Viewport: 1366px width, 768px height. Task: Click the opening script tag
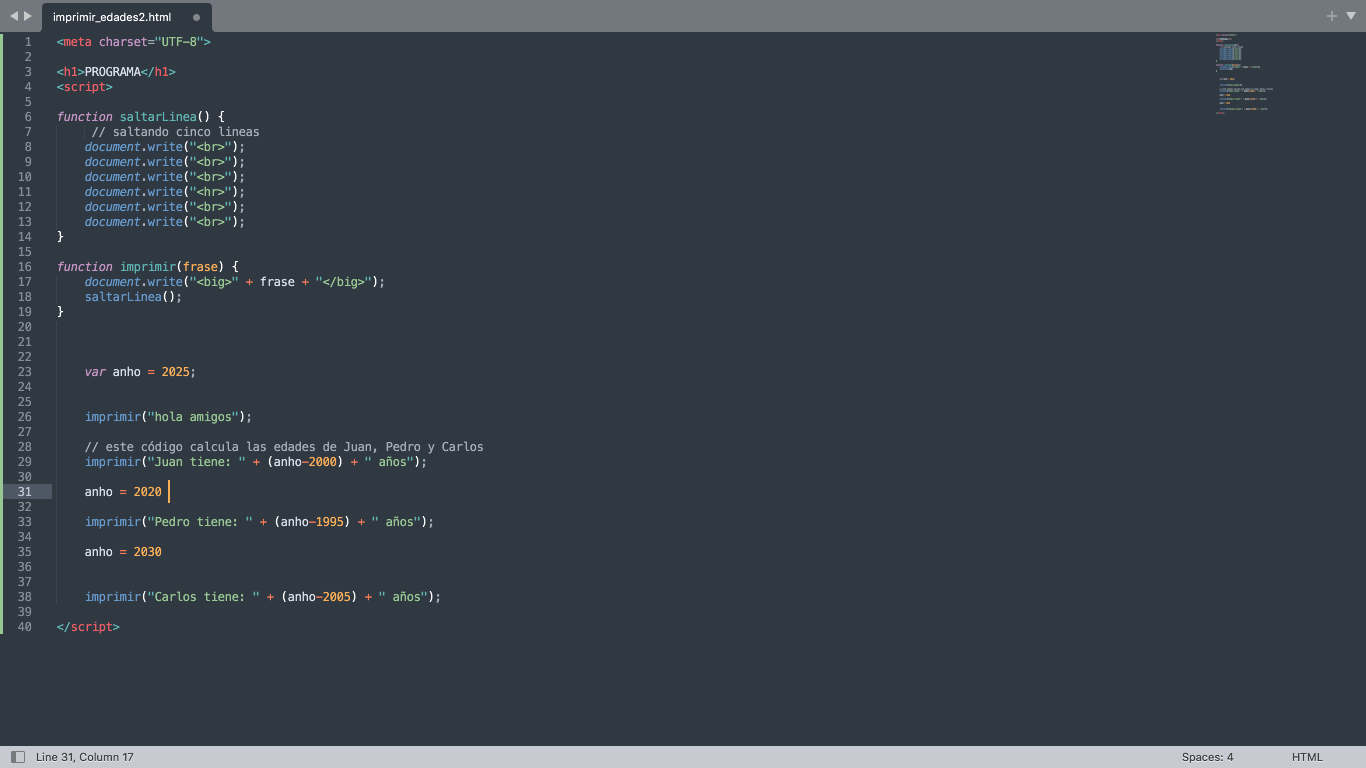[x=85, y=87]
